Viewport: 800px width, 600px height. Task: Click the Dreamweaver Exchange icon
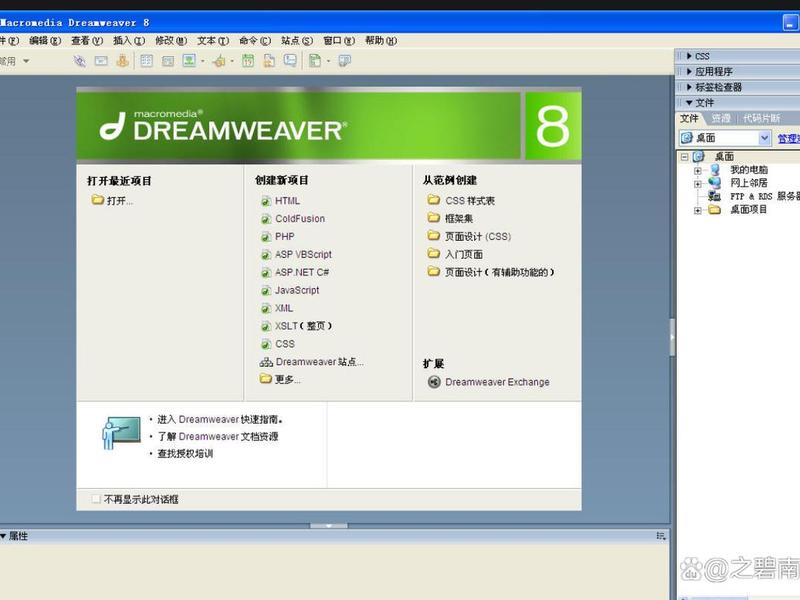coord(434,382)
